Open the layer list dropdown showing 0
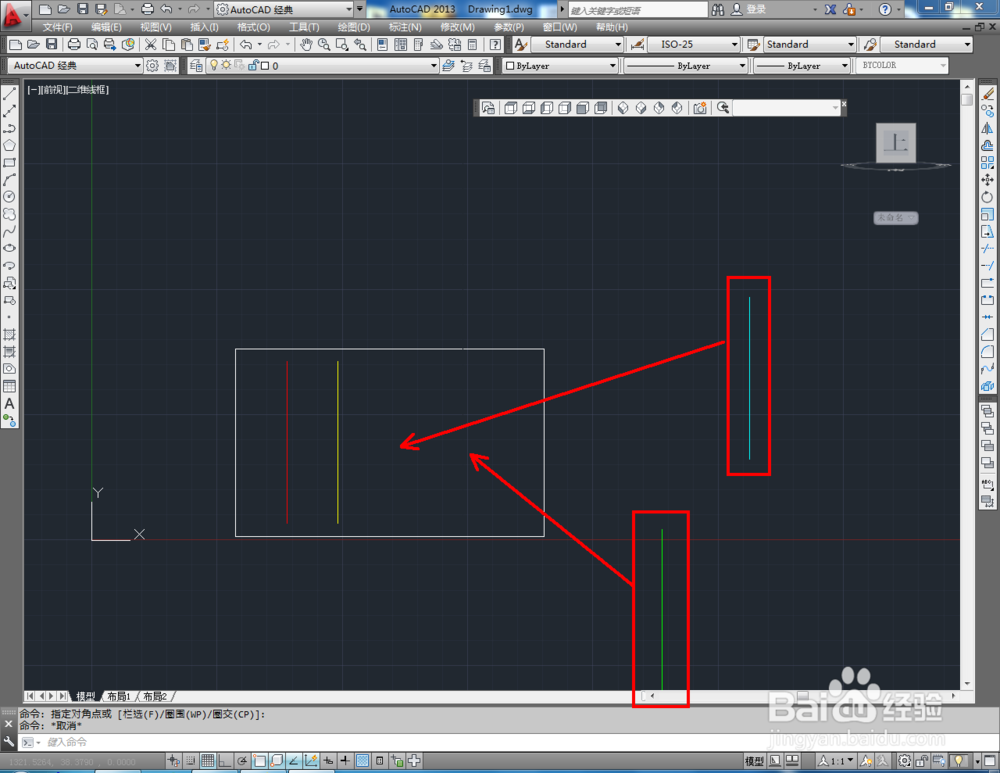The width and height of the screenshot is (1000, 773). tap(324, 66)
